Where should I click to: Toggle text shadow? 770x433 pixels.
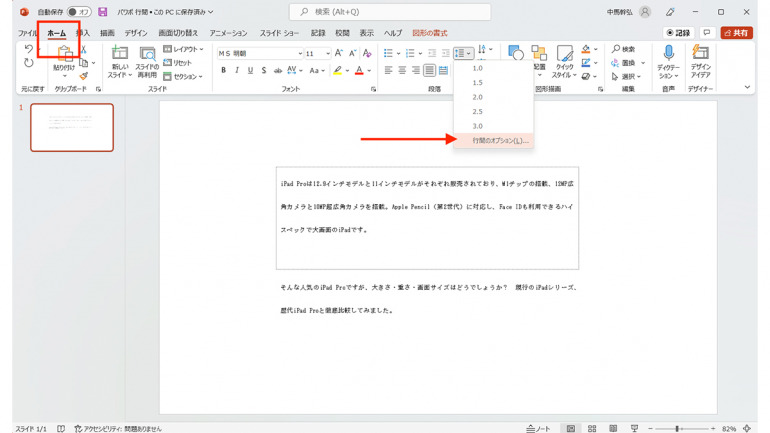(264, 70)
